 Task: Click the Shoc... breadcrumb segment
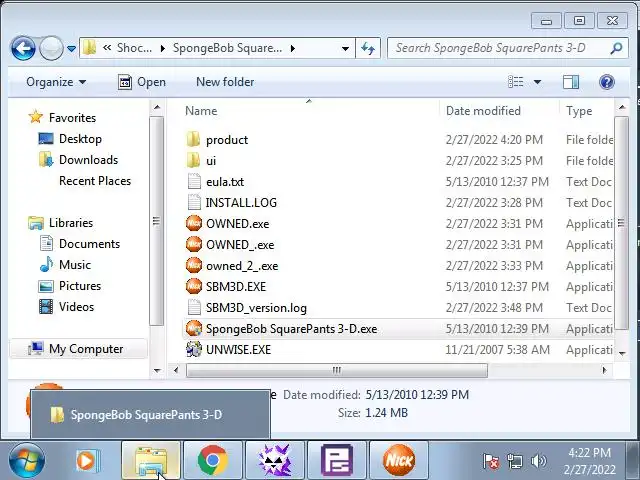click(134, 48)
